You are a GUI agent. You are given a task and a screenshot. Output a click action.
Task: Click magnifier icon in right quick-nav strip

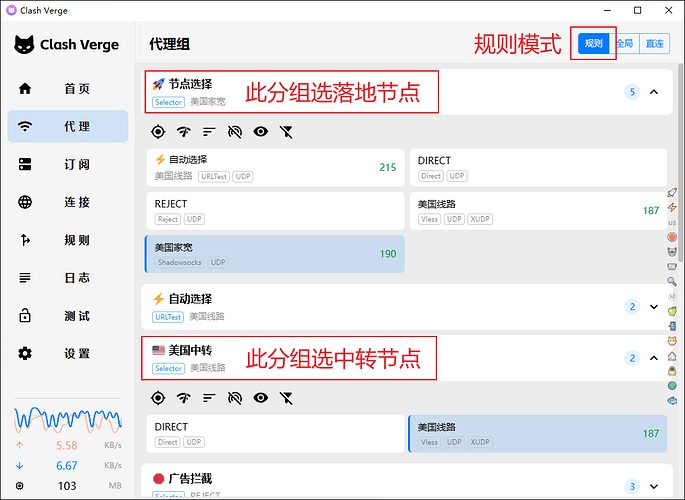click(672, 281)
